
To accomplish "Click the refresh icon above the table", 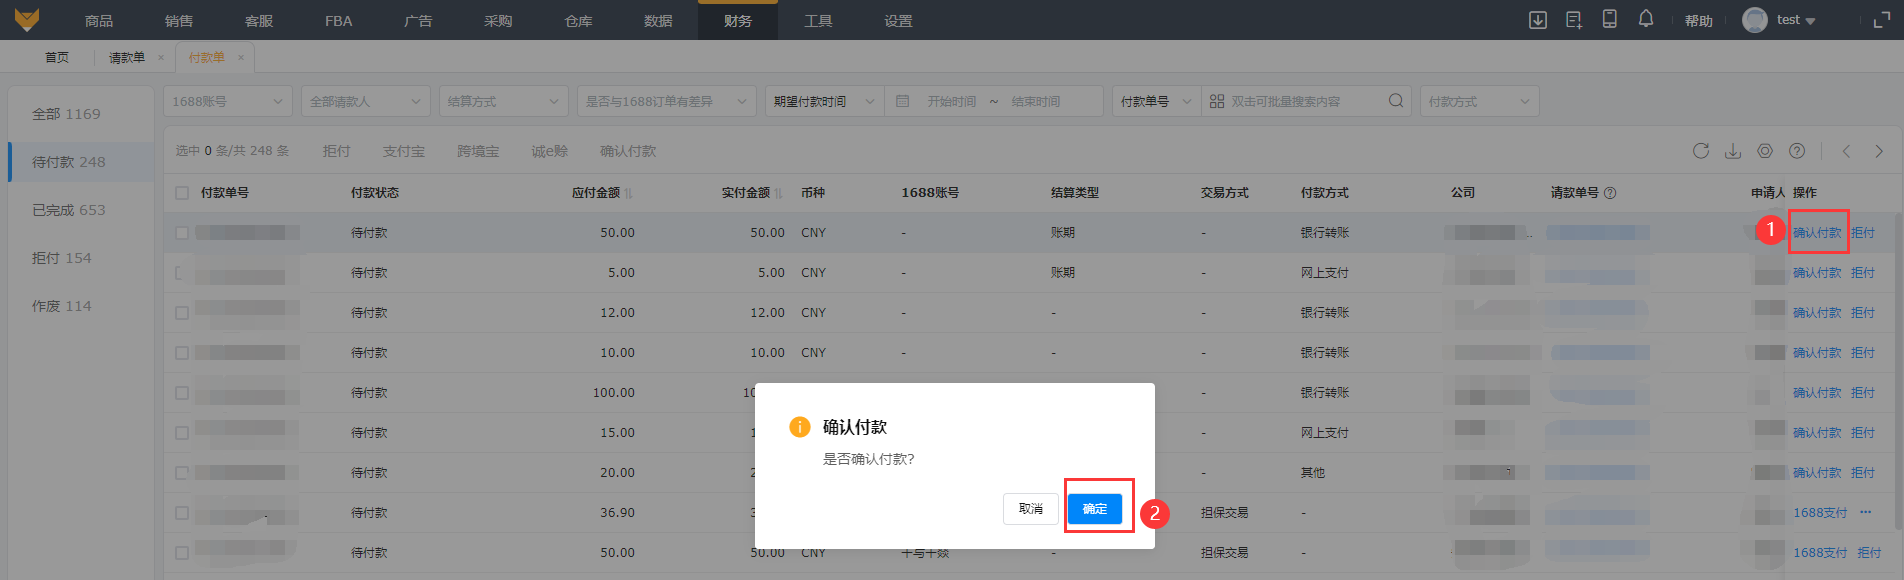I will [x=1701, y=151].
